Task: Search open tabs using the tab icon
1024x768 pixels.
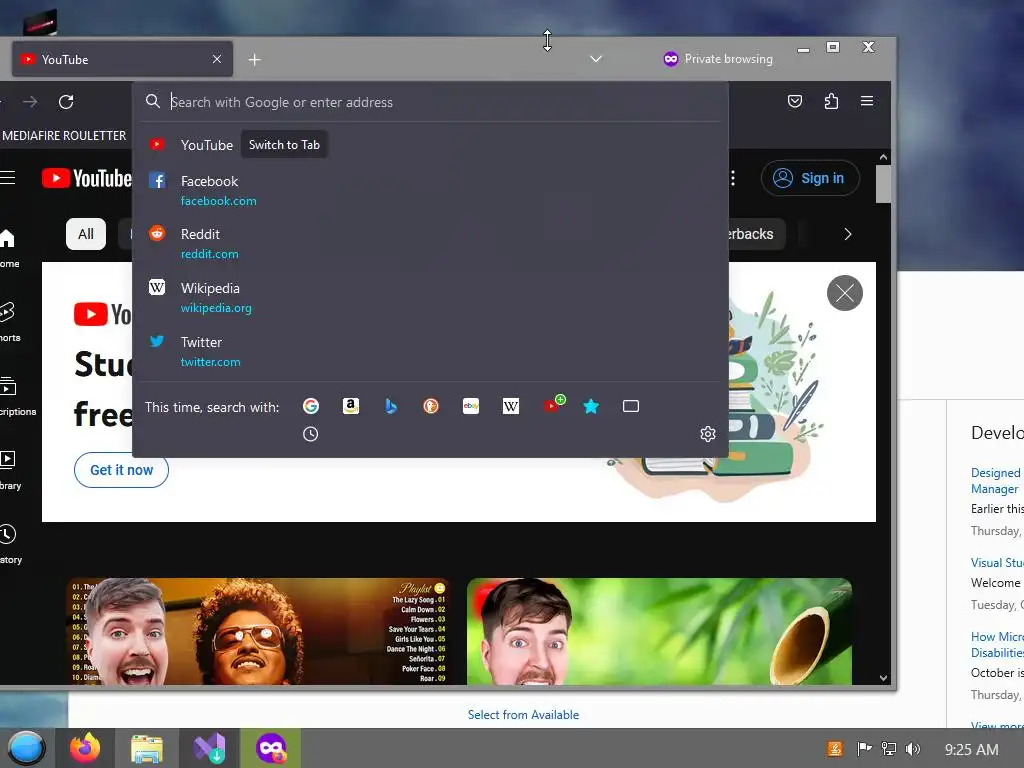Action: point(631,406)
